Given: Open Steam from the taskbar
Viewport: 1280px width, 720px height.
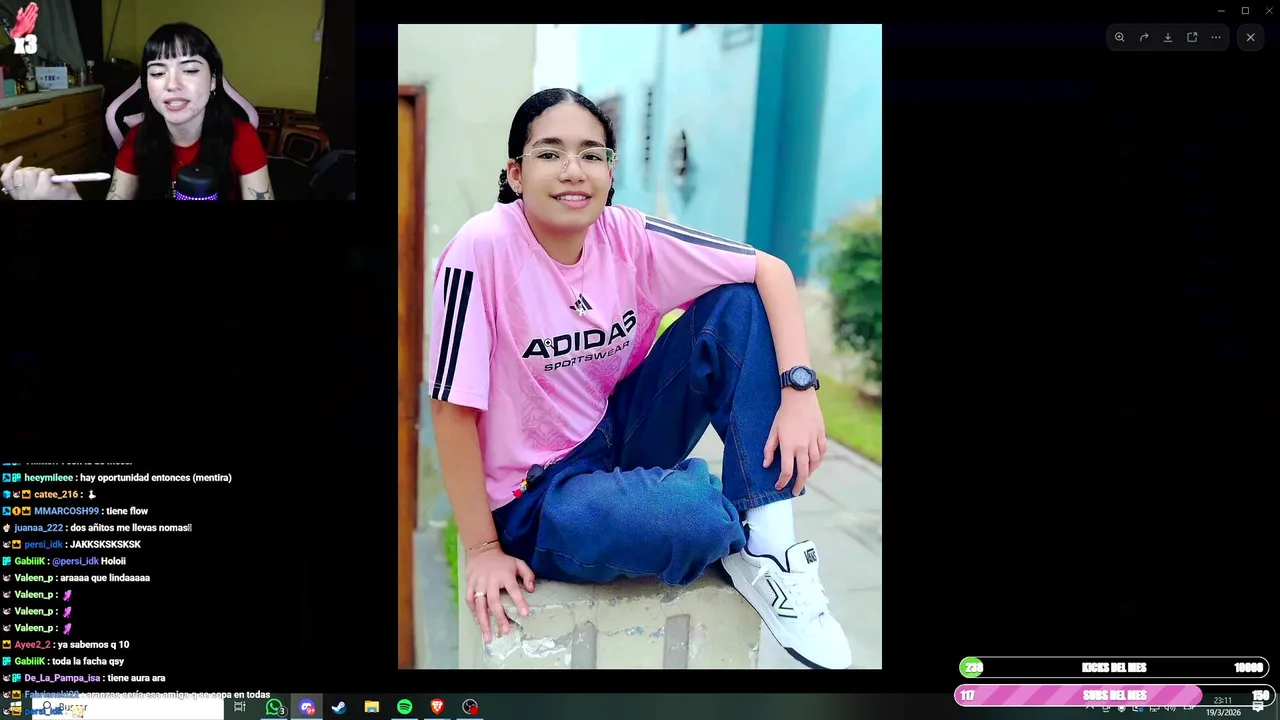Looking at the screenshot, I should 339,707.
